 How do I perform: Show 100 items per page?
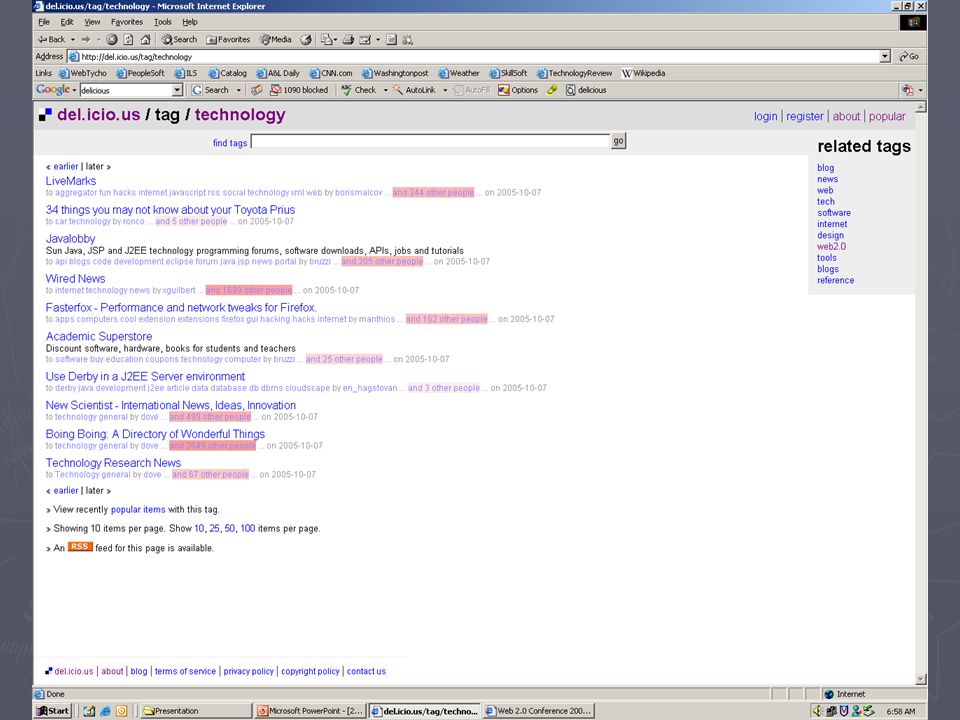pos(247,528)
